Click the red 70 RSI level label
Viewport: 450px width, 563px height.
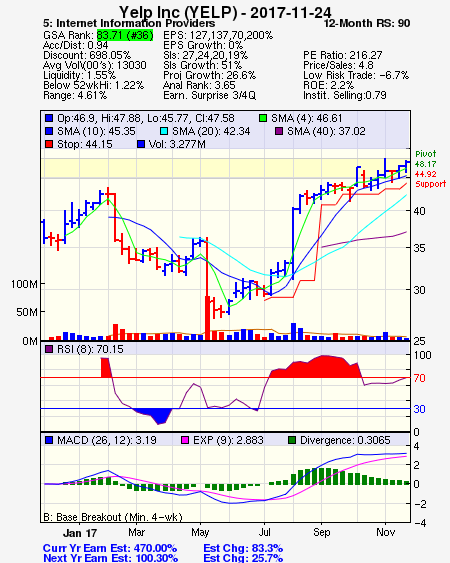click(419, 378)
